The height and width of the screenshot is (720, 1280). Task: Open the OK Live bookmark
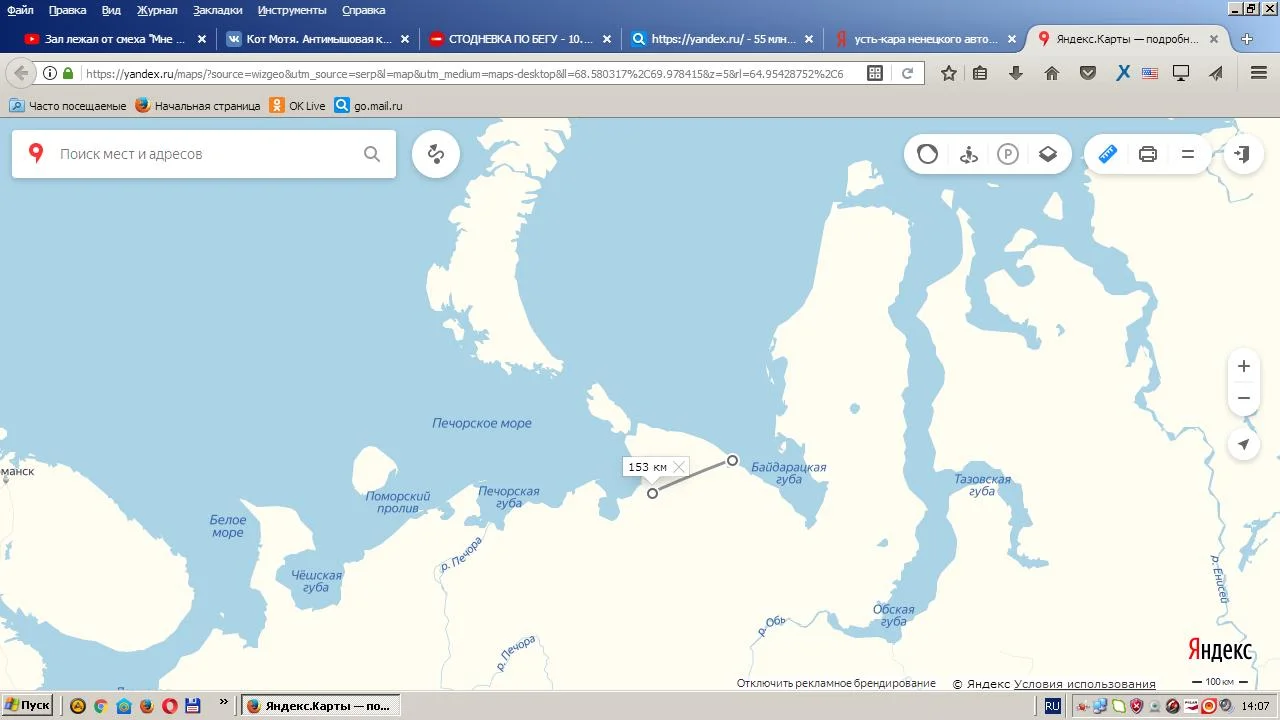pyautogui.click(x=297, y=106)
